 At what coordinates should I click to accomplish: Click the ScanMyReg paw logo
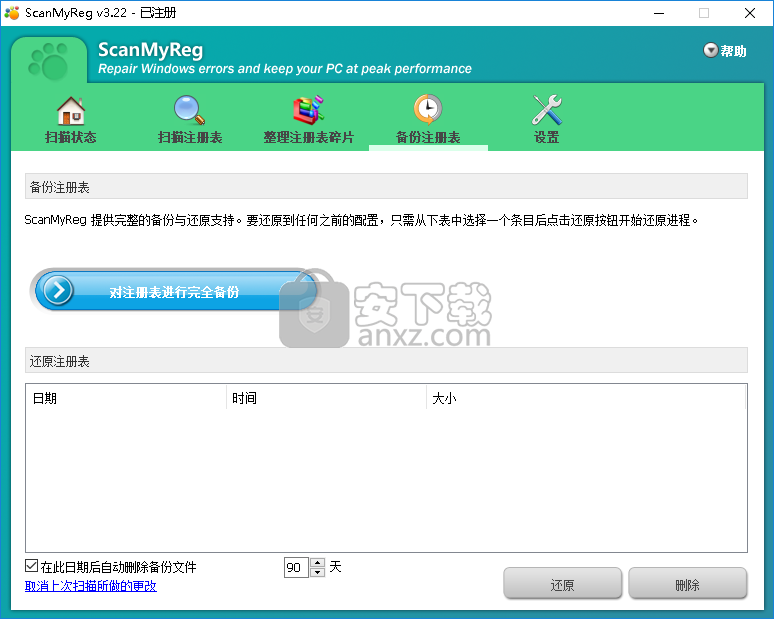(49, 61)
